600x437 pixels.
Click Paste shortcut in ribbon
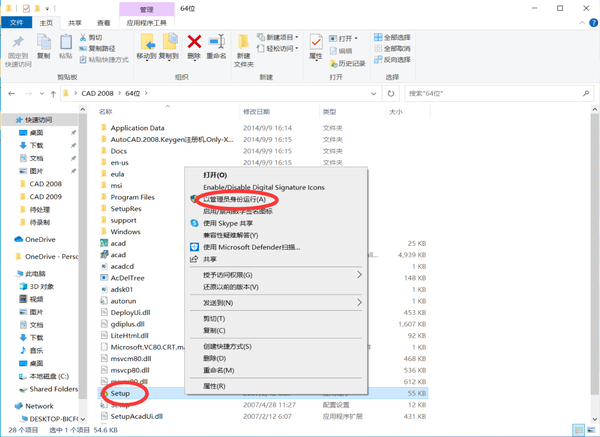point(104,59)
